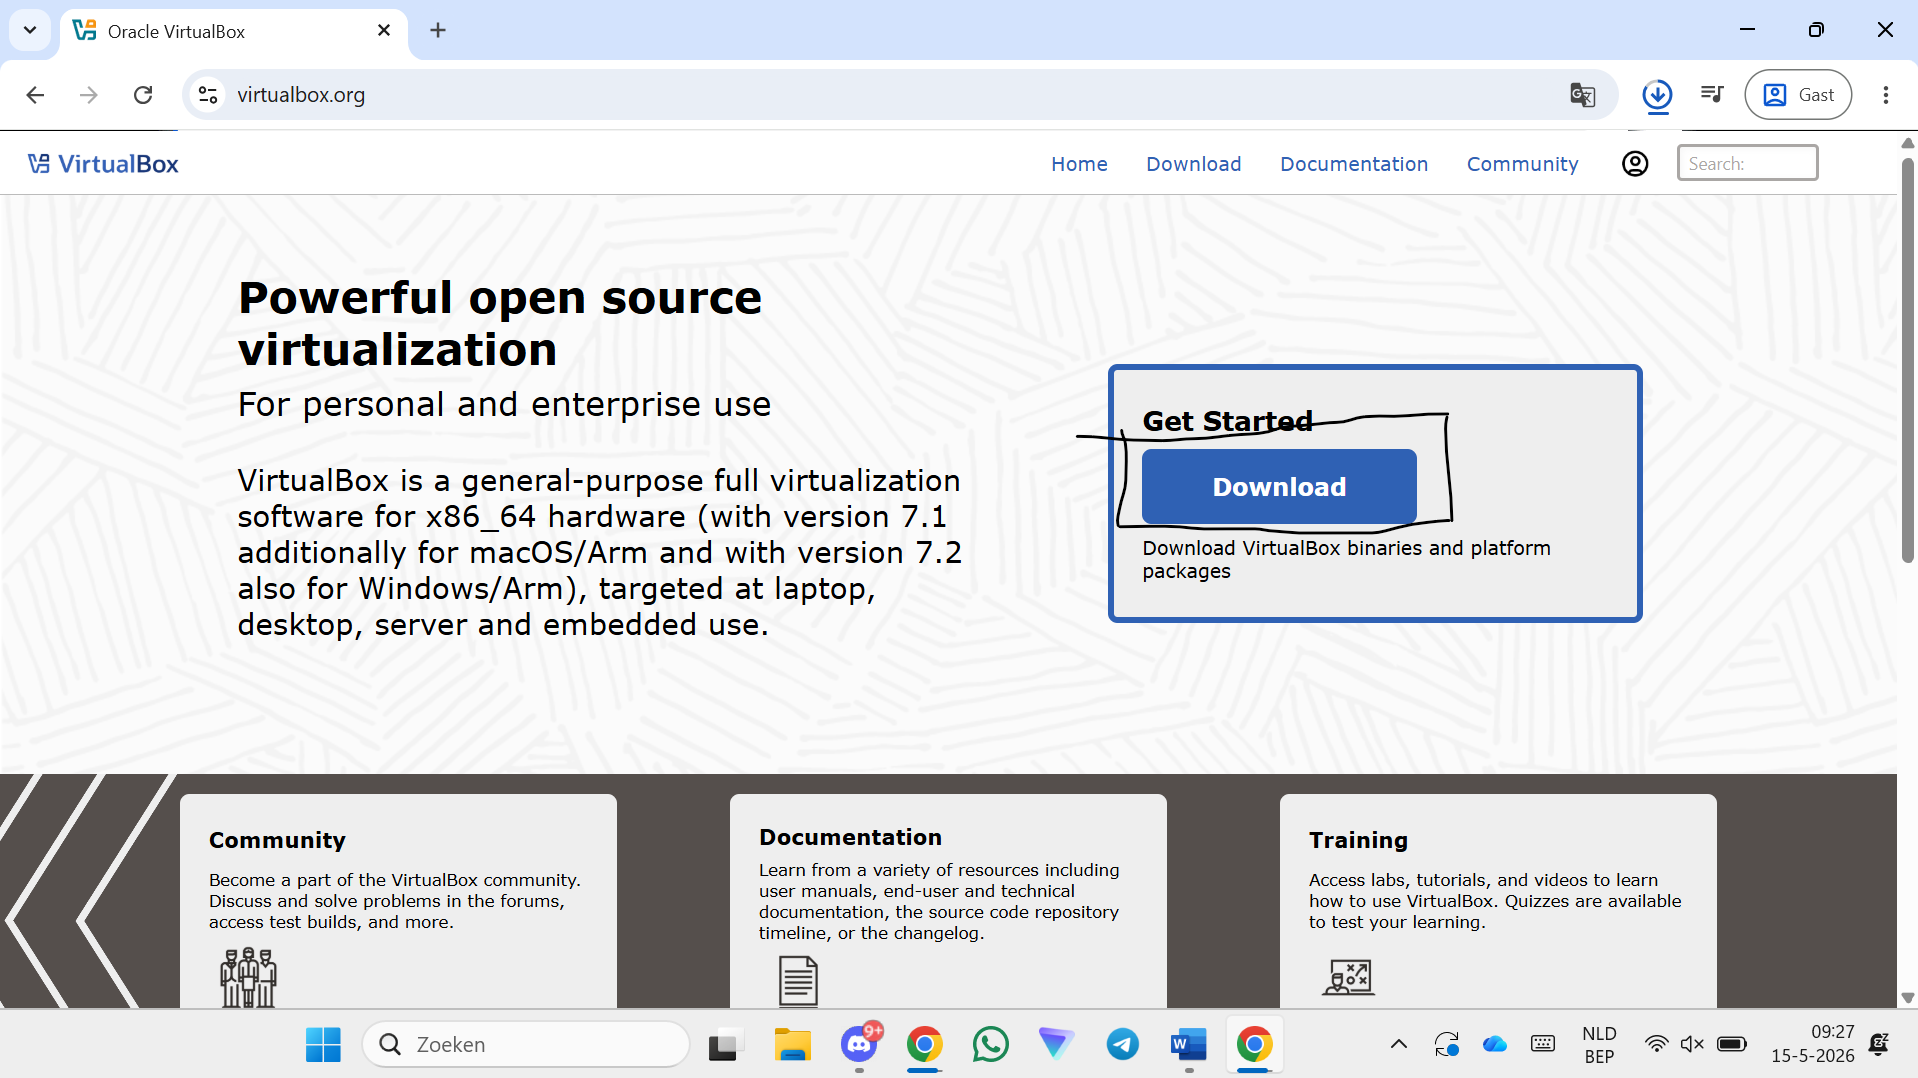Open the NLD BEP language indicator
Image resolution: width=1918 pixels, height=1078 pixels.
point(1599,1045)
